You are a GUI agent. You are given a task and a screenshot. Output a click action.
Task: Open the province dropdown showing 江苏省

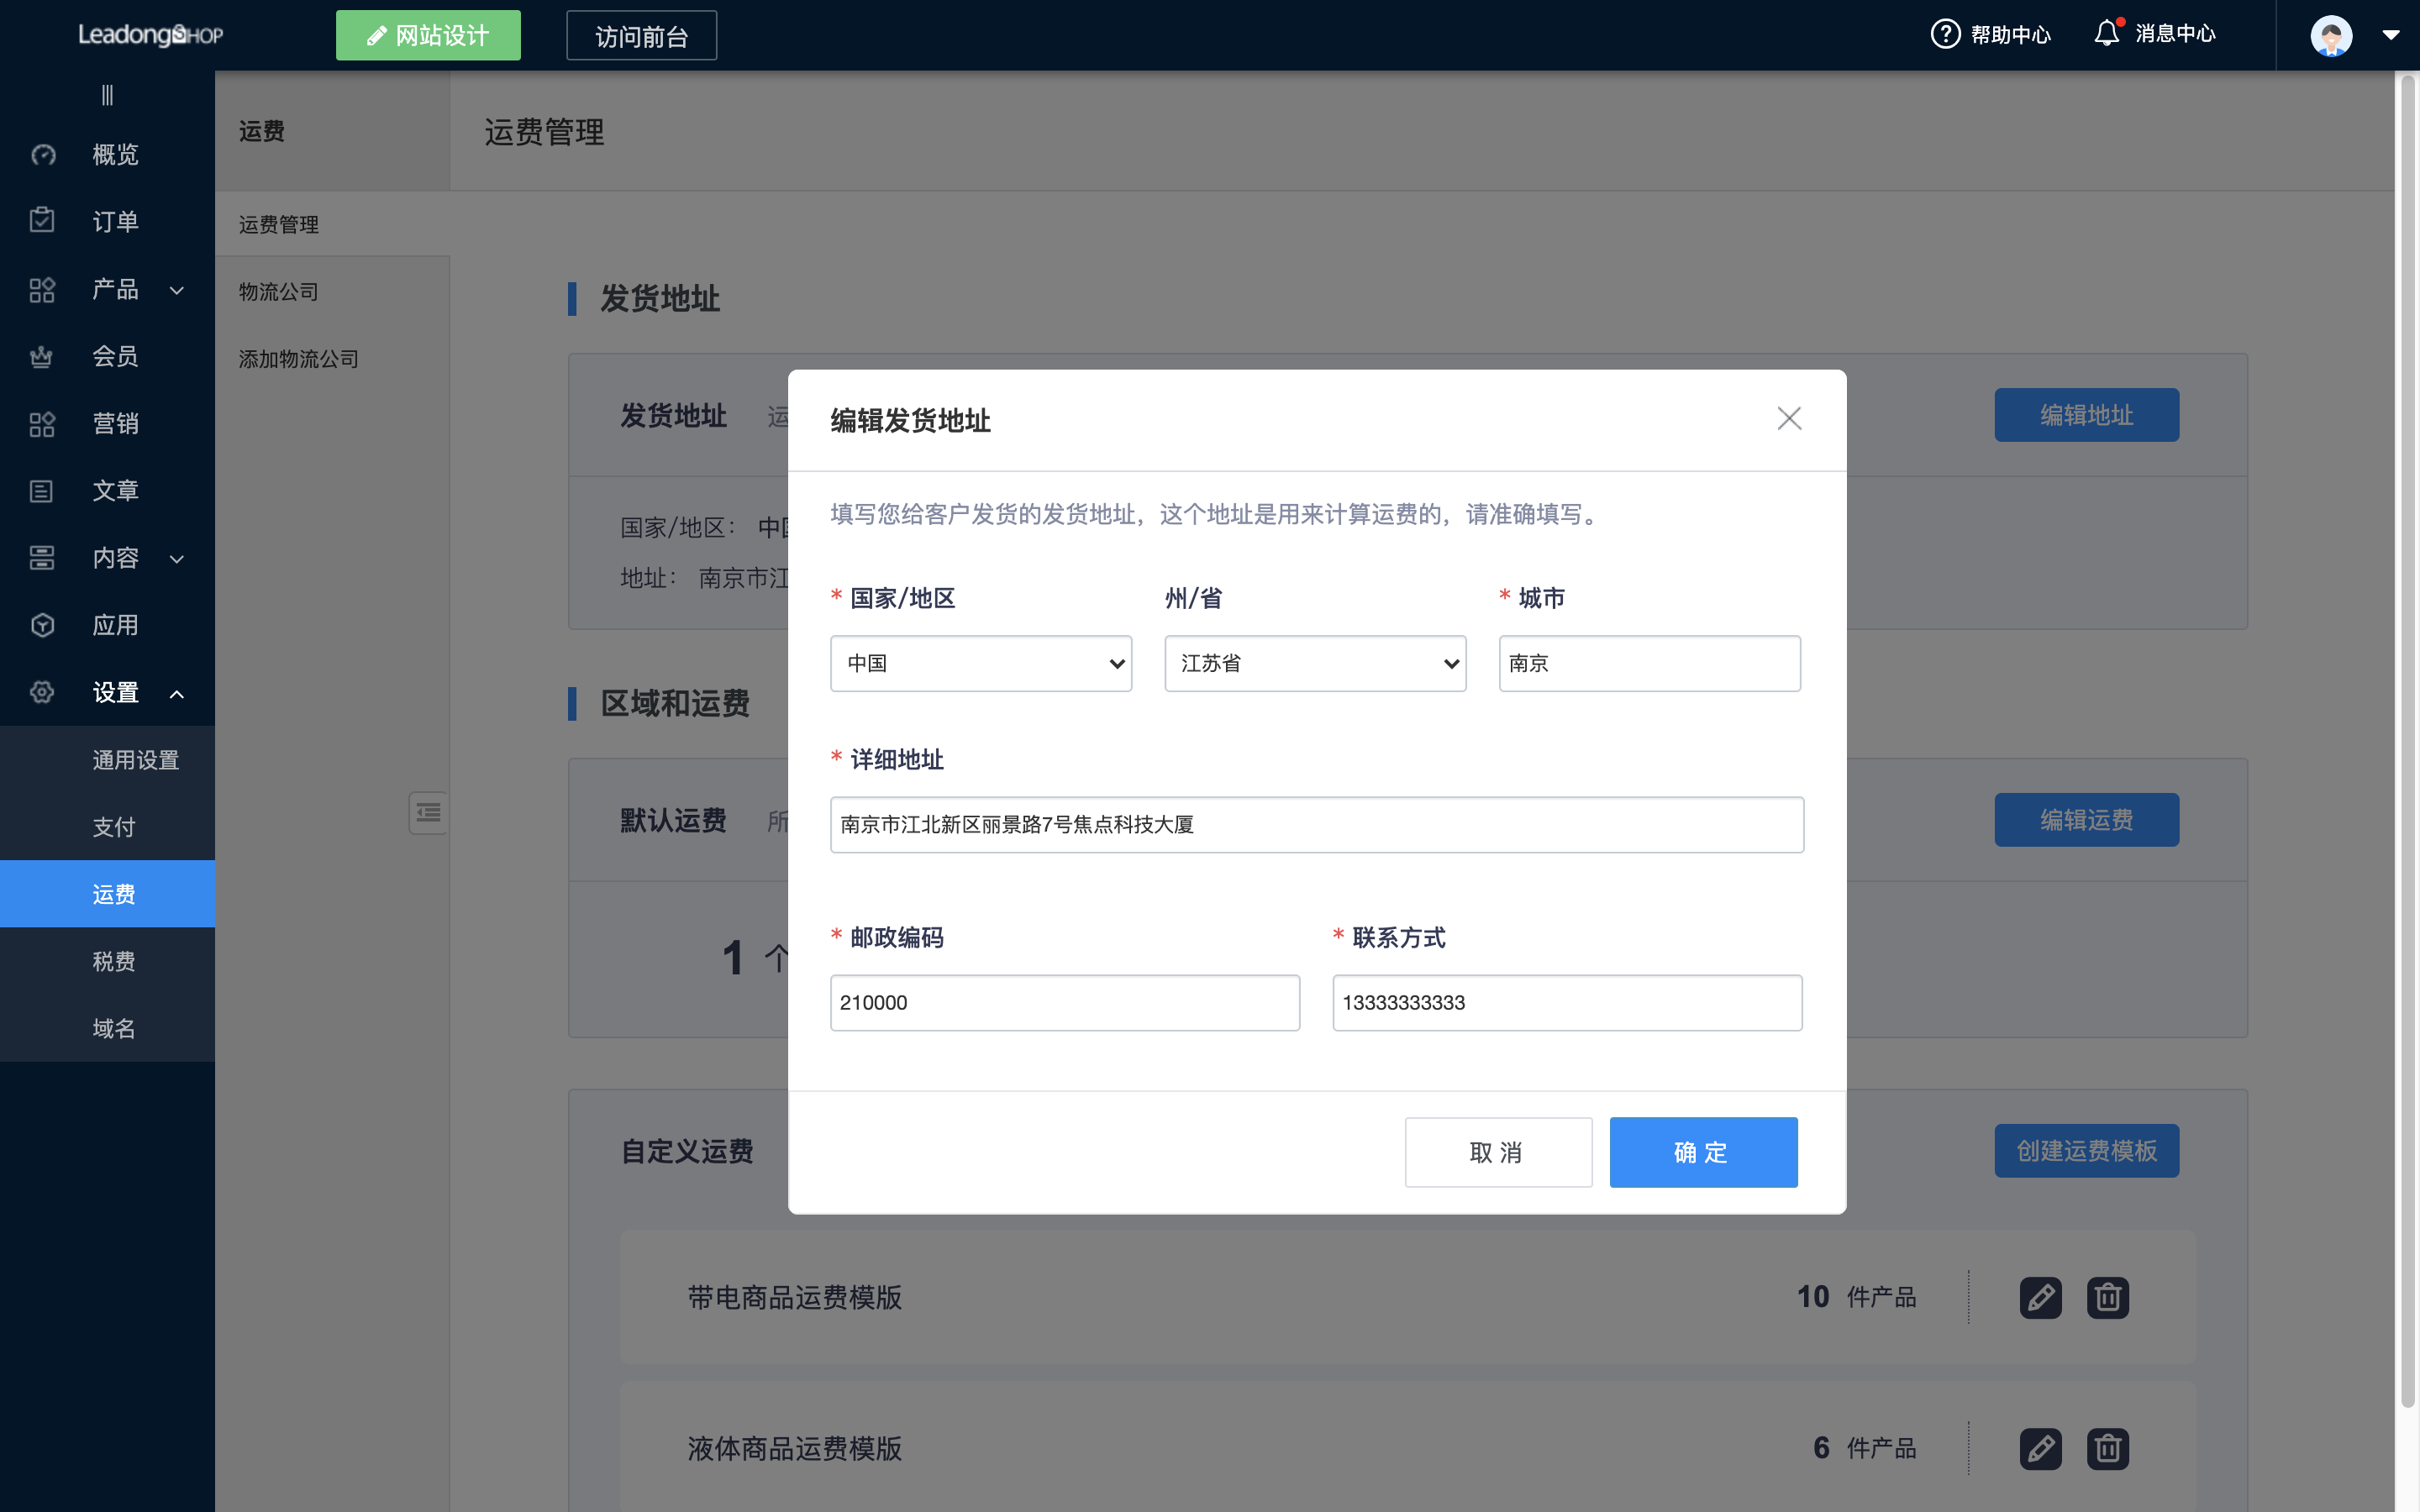click(1314, 663)
